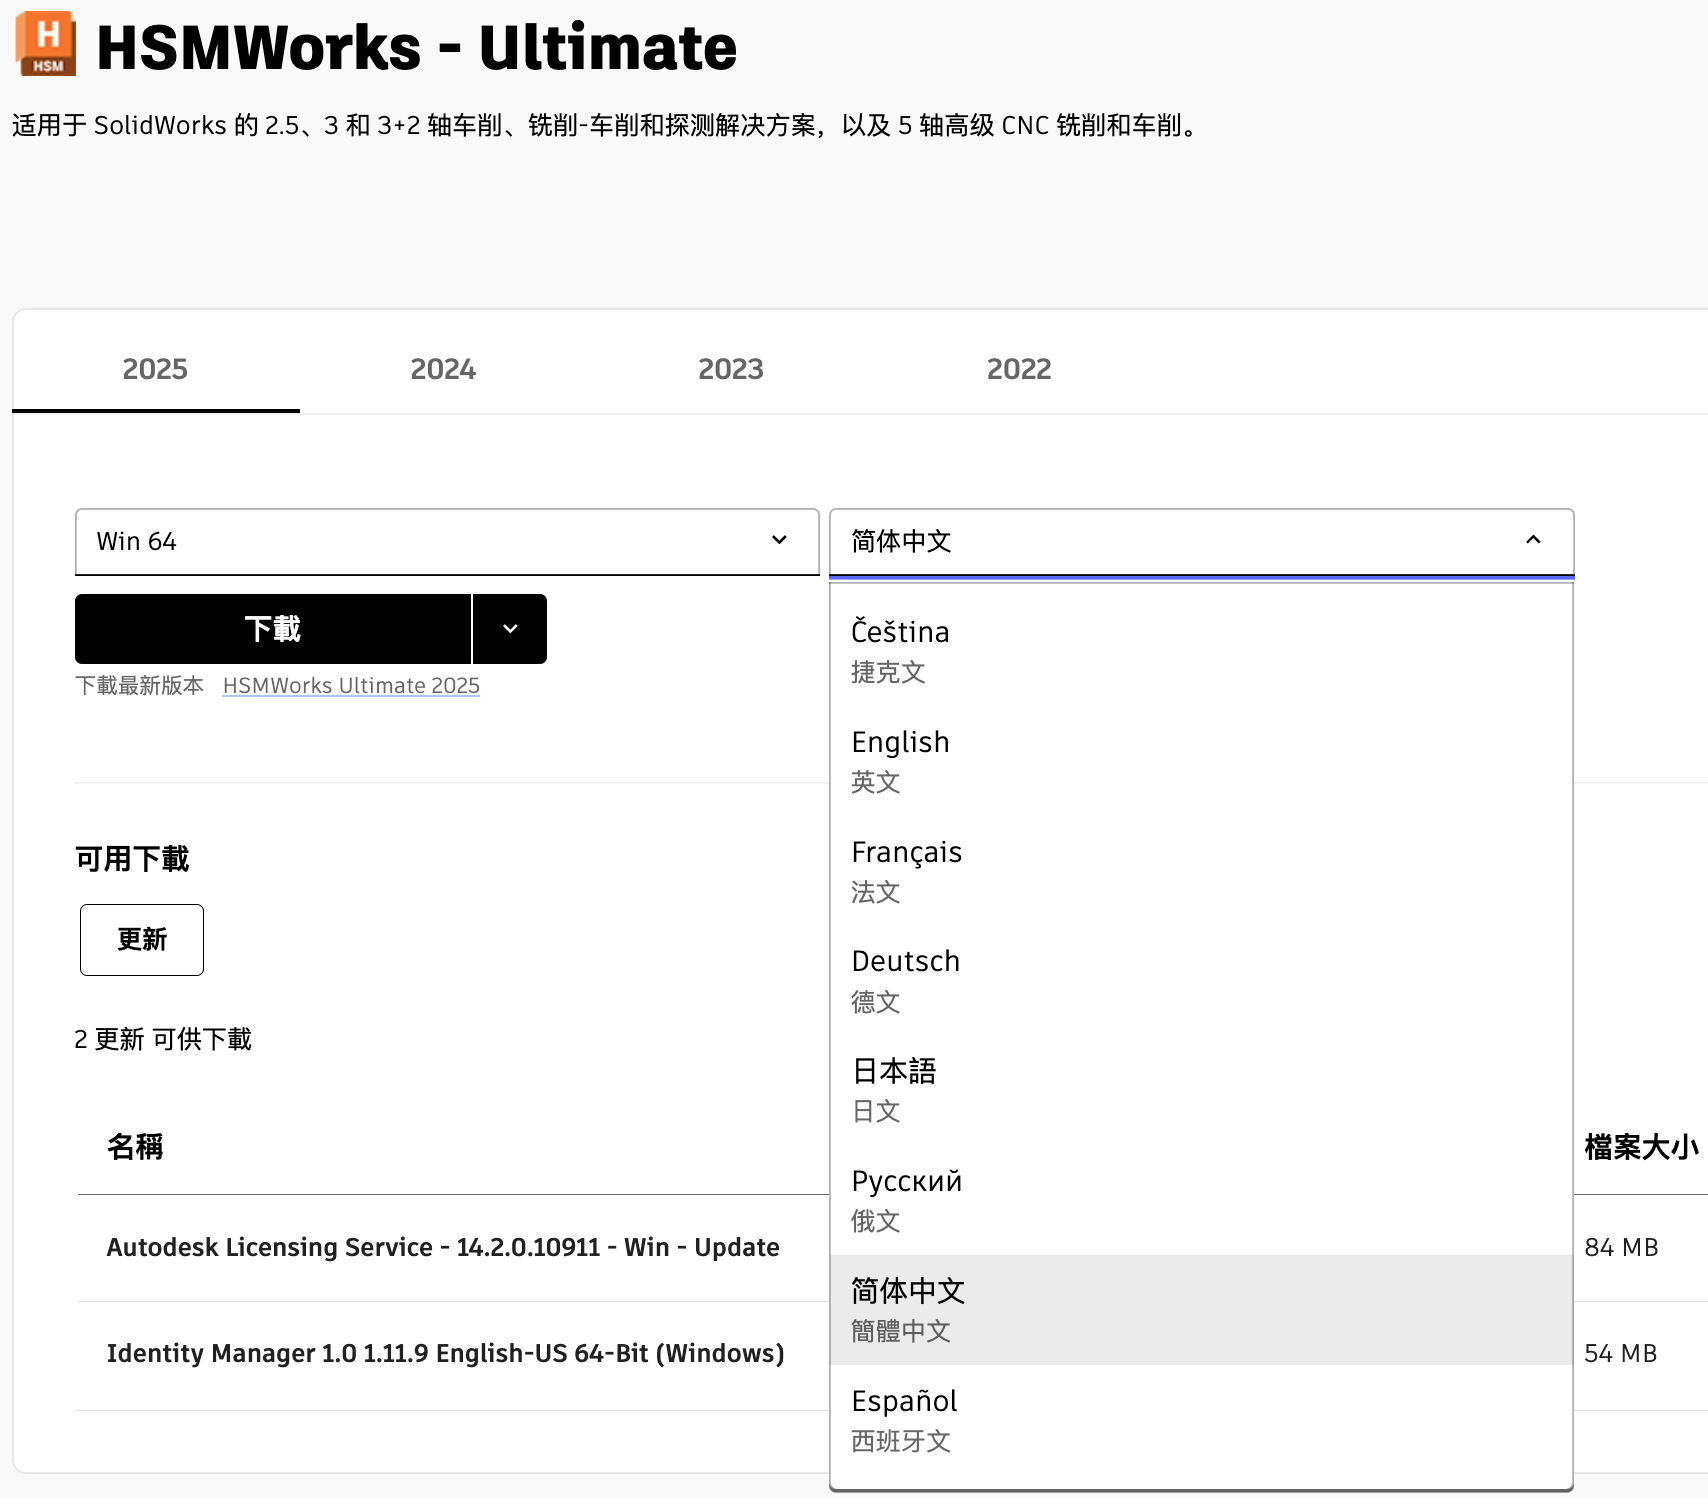Select the 2022 version tab
This screenshot has height=1498, width=1708.
tap(1018, 369)
